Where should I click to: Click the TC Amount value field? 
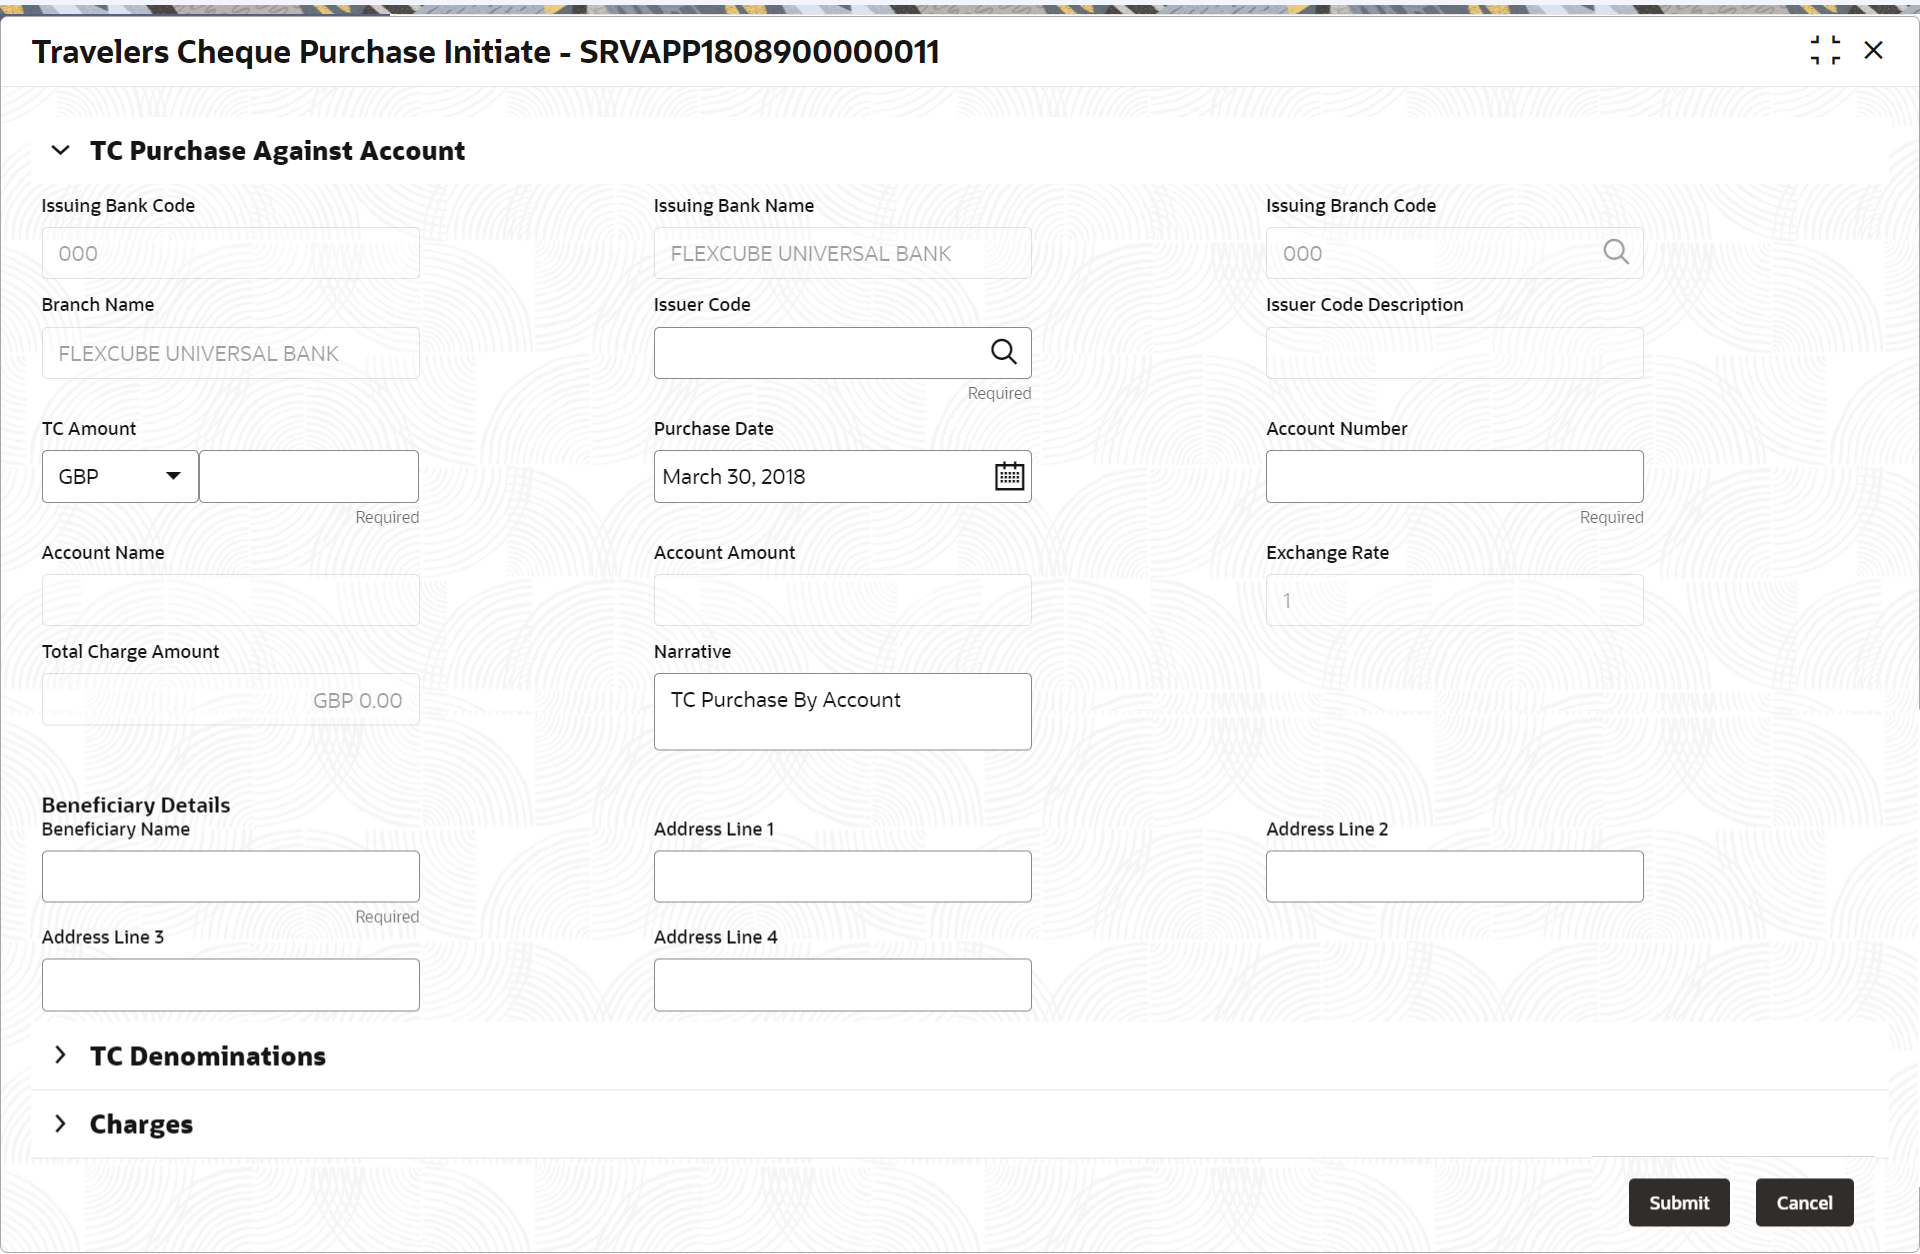coord(308,476)
